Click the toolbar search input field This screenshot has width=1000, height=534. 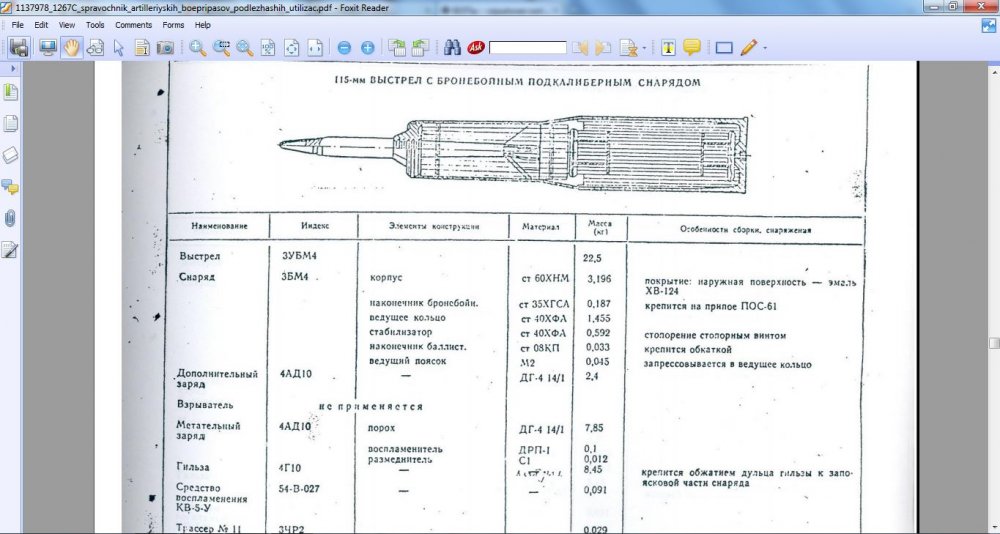[528, 48]
